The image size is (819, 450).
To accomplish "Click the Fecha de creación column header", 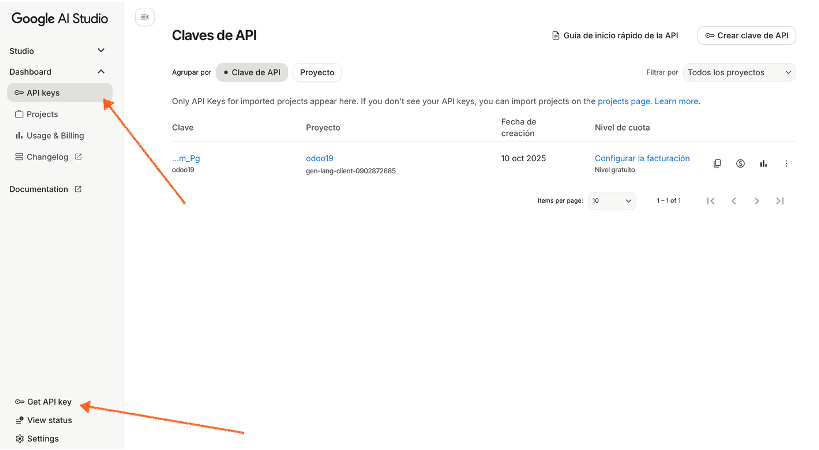I will 518,127.
